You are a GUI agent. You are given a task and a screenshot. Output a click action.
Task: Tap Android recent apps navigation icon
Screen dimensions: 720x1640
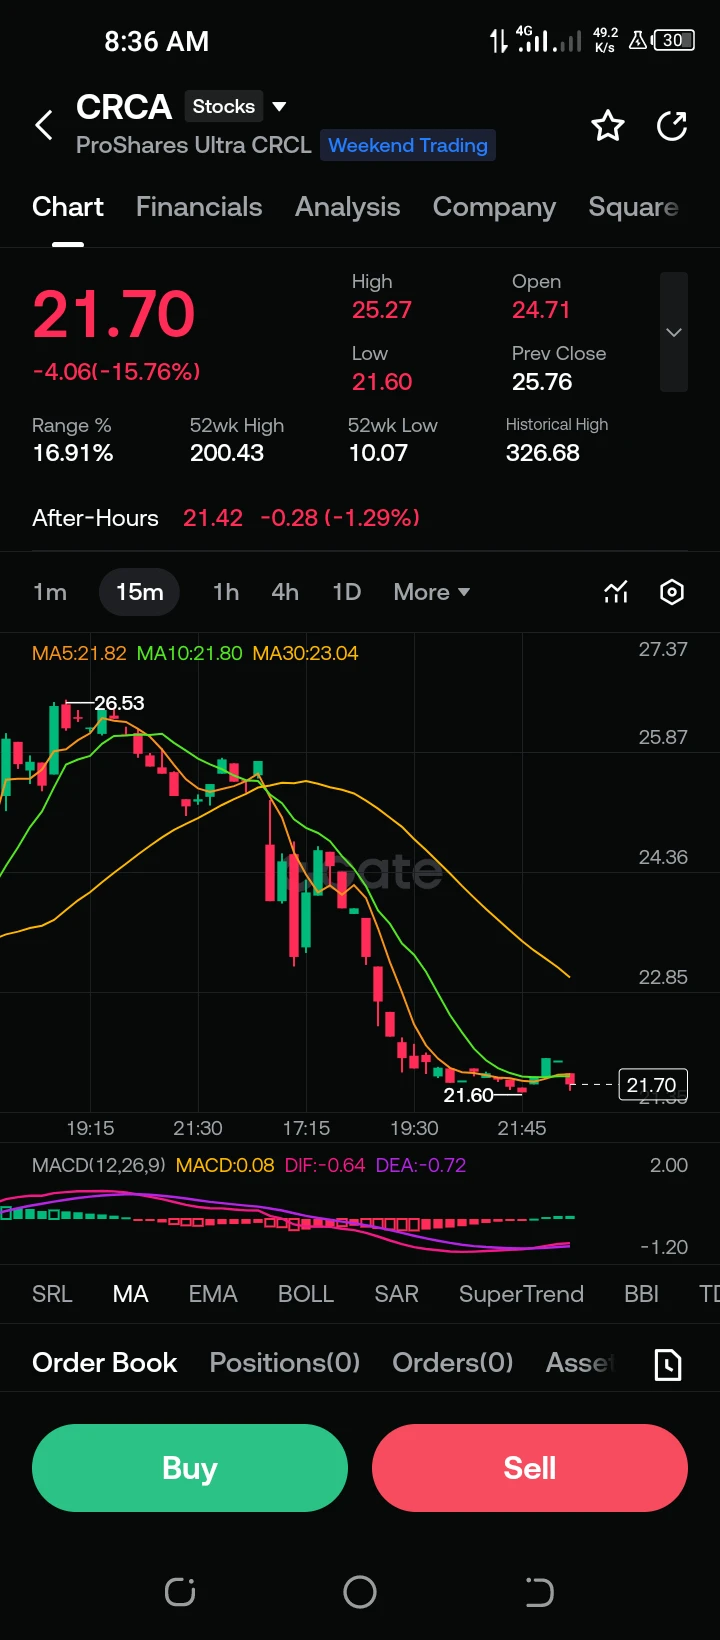pos(180,1592)
